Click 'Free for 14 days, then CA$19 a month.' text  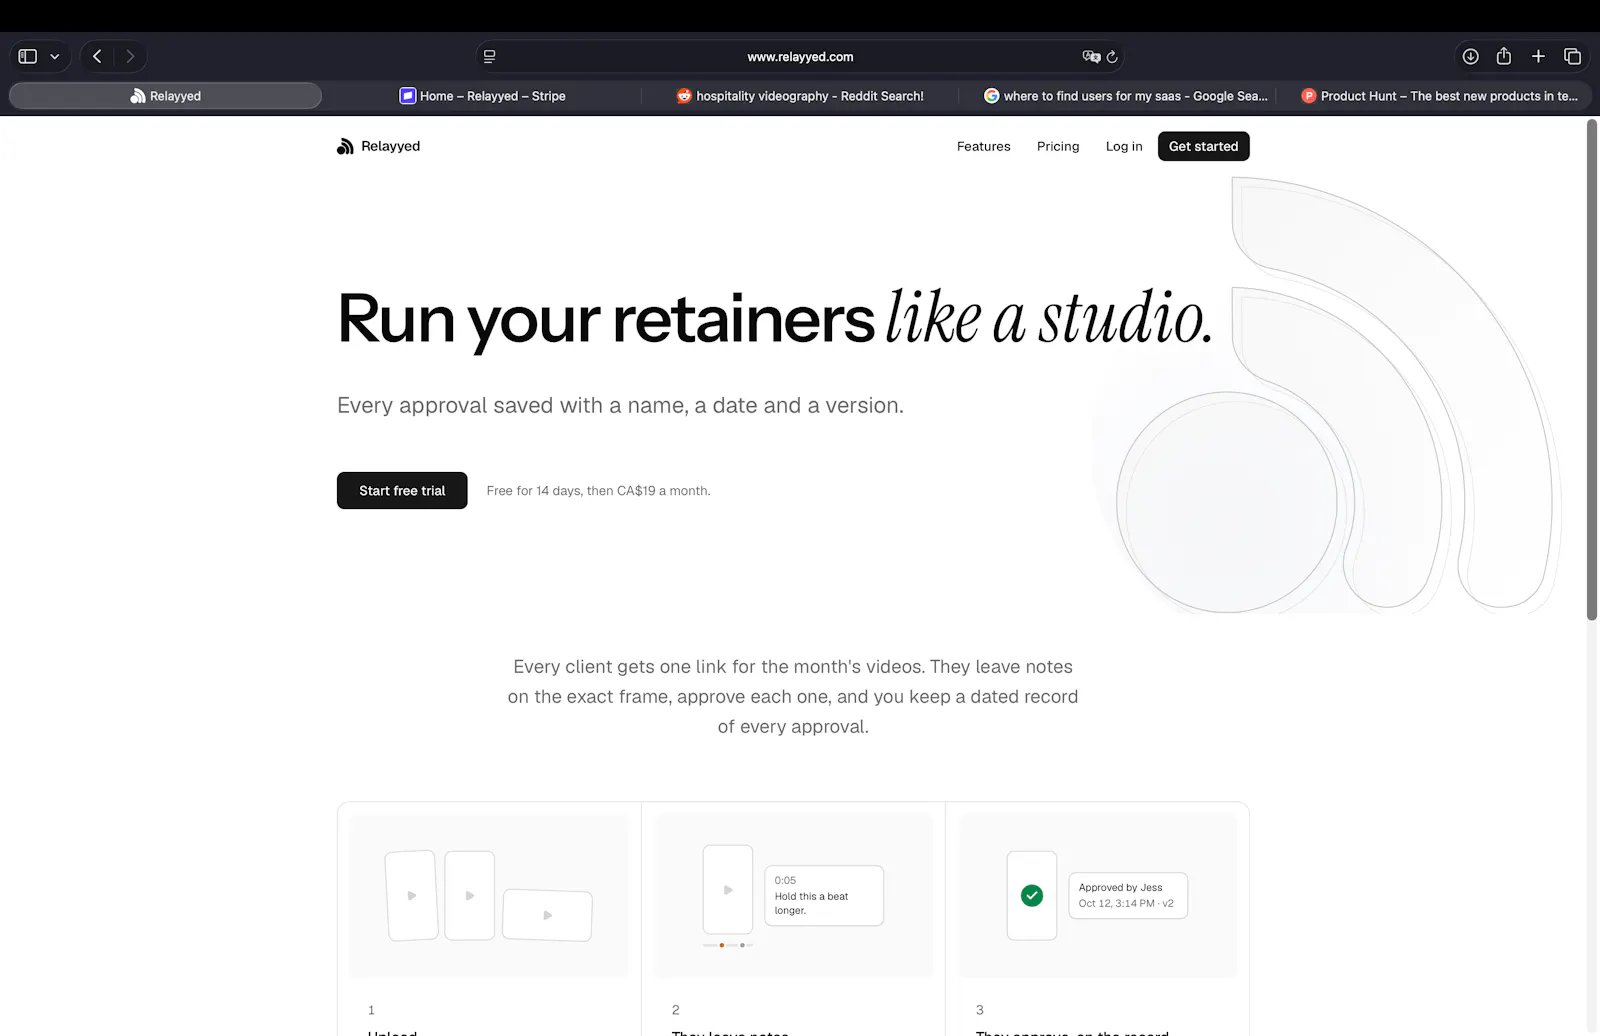click(x=598, y=491)
